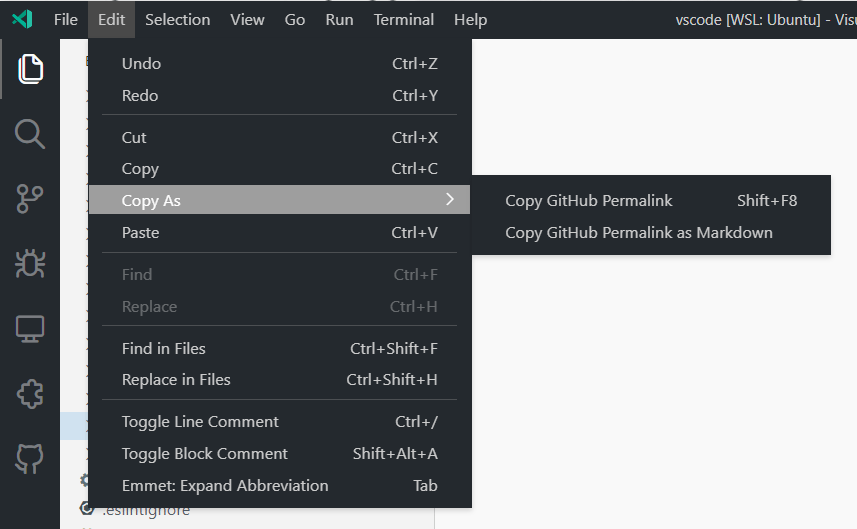Open the Terminal menu
Image resolution: width=857 pixels, height=529 pixels.
[404, 19]
